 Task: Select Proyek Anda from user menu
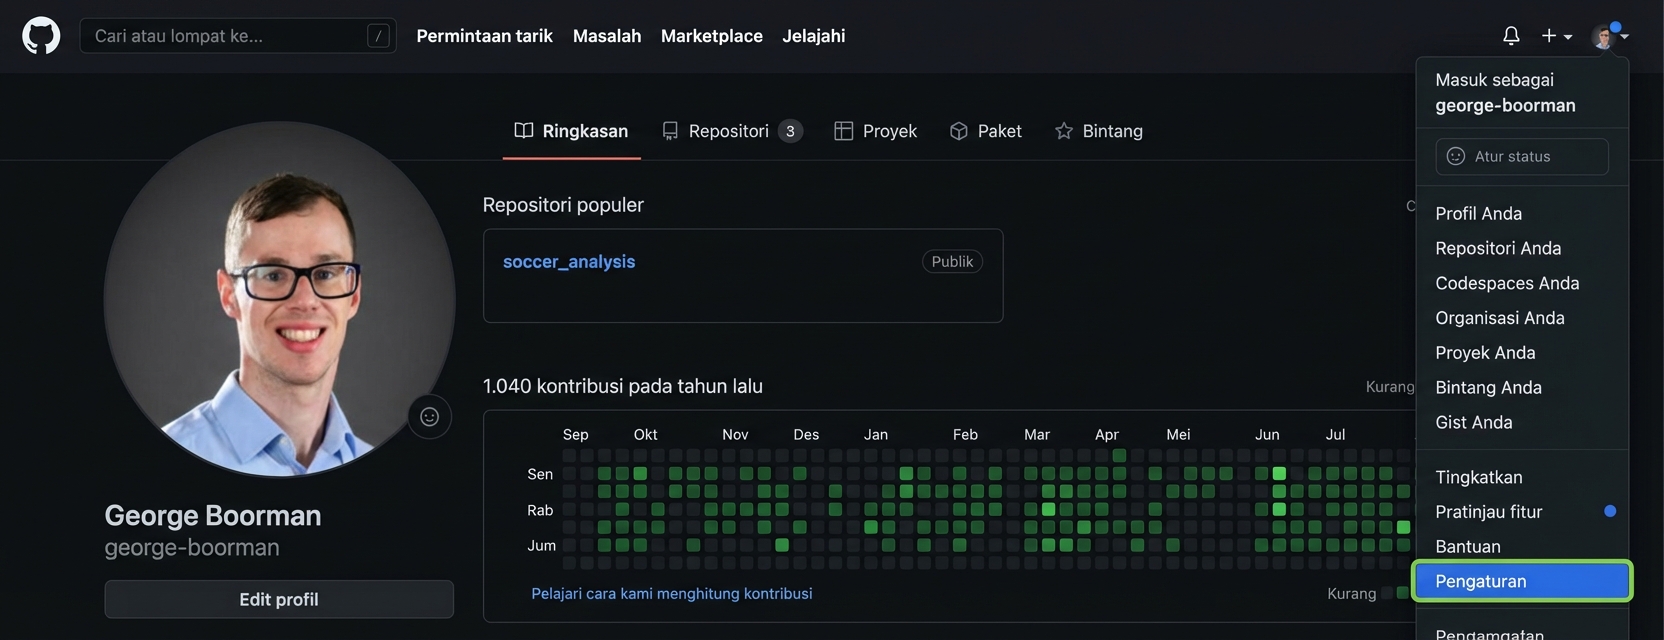click(x=1522, y=353)
